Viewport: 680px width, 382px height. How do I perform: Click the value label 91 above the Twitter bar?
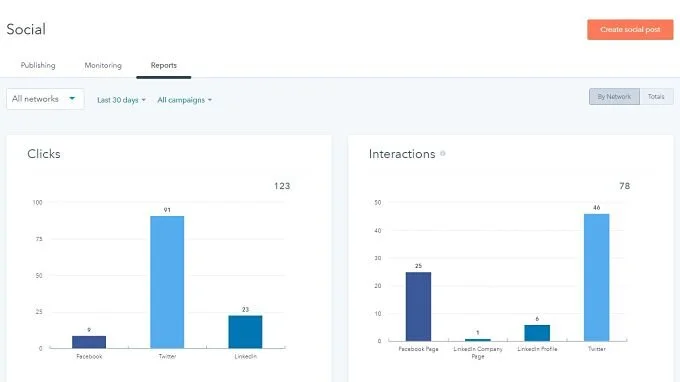167,210
